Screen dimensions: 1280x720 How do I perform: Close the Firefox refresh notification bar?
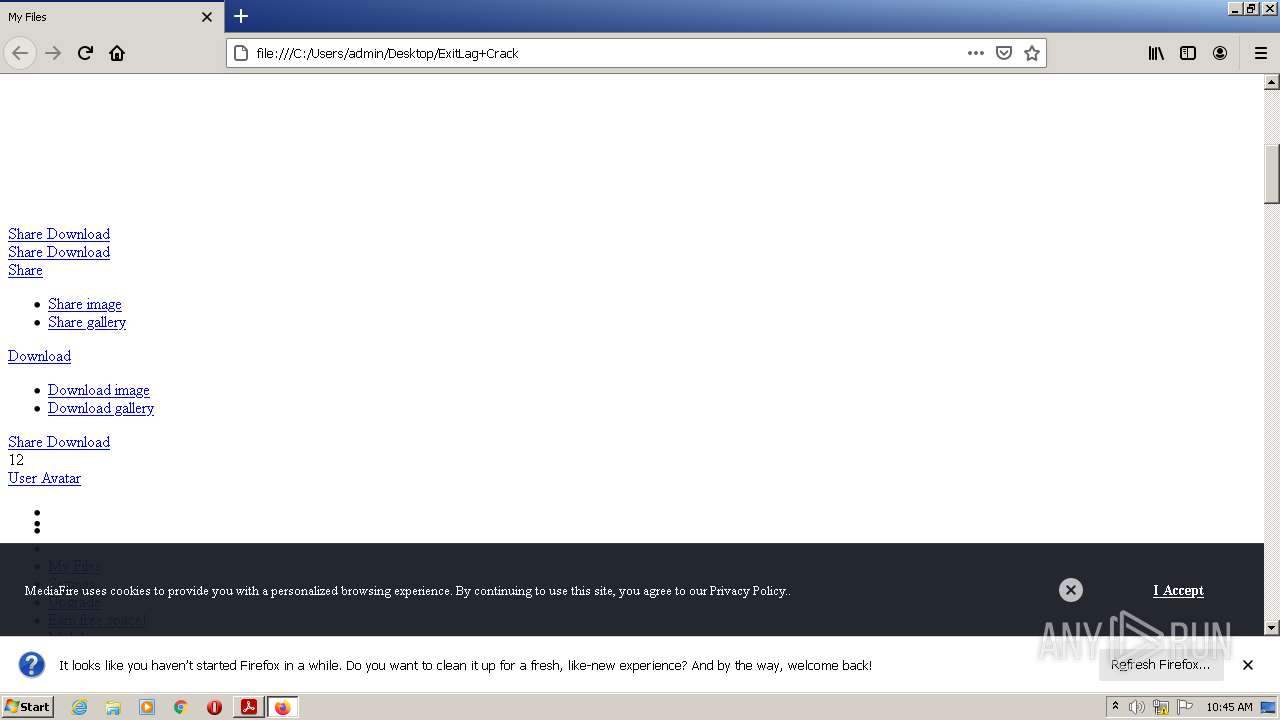click(x=1248, y=665)
